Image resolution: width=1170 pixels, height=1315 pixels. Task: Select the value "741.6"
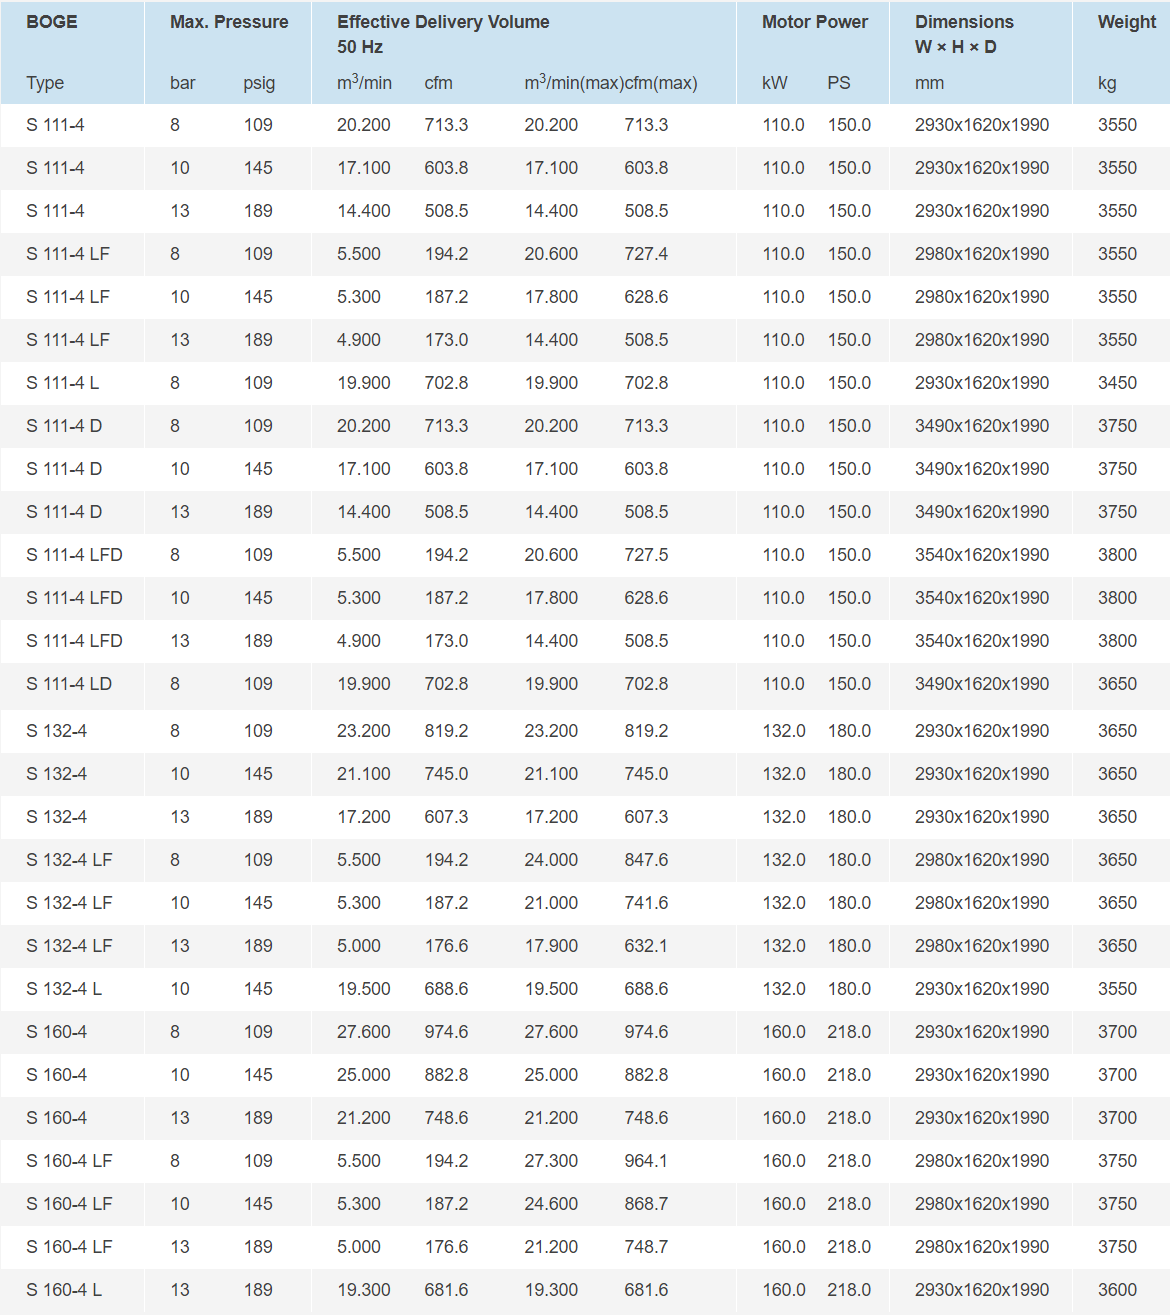[x=646, y=903]
